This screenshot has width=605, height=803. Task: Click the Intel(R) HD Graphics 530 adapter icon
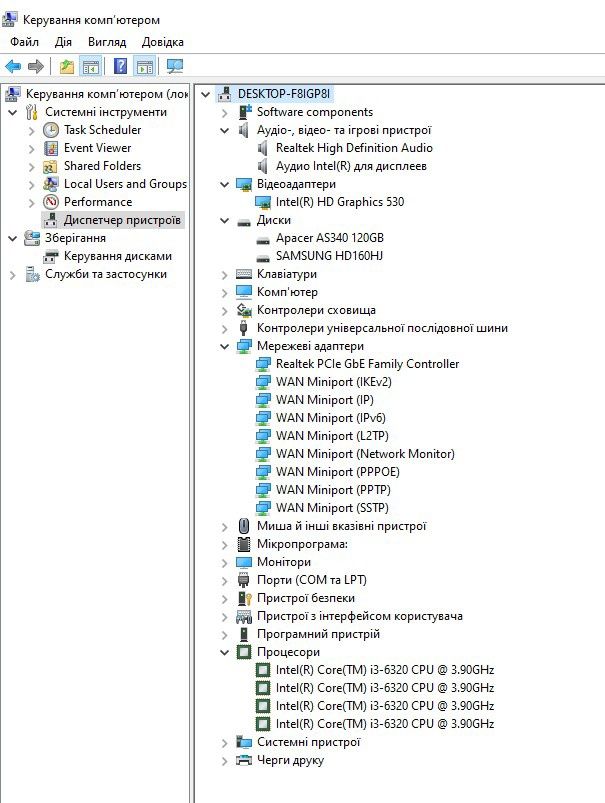[263, 202]
